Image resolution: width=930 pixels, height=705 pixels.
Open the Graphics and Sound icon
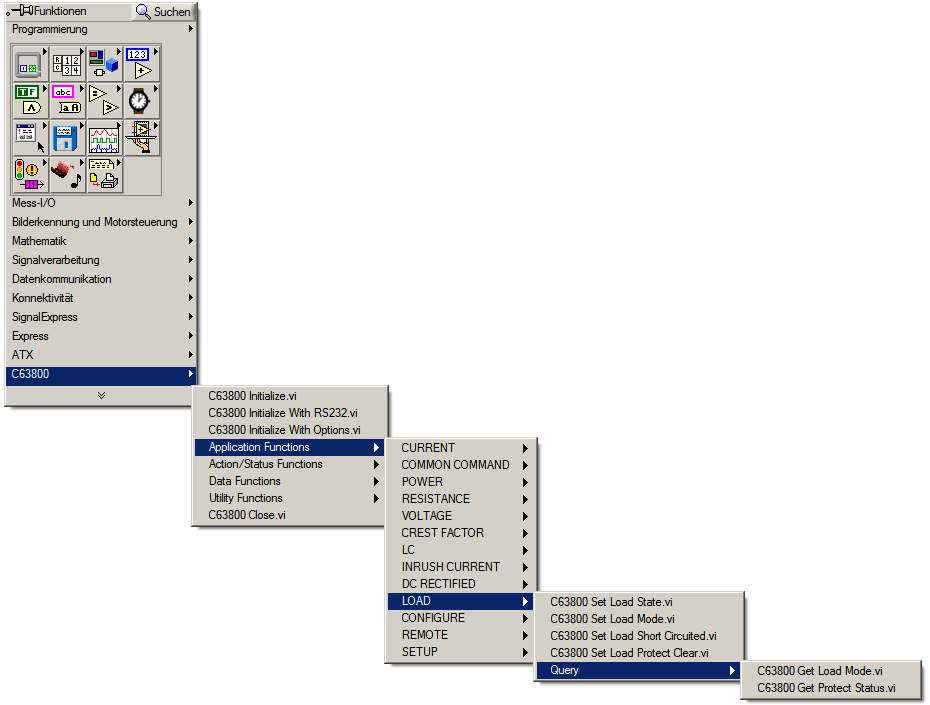(67, 175)
